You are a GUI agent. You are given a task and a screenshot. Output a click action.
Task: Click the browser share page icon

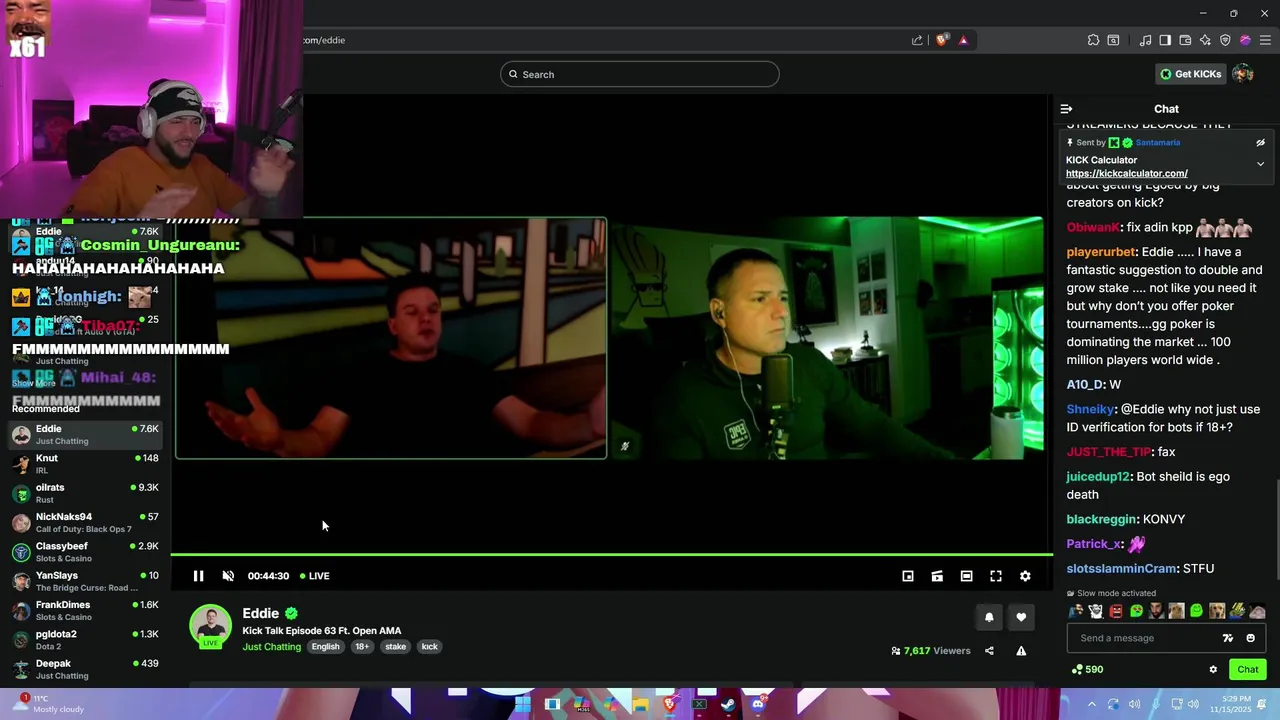[x=917, y=40]
